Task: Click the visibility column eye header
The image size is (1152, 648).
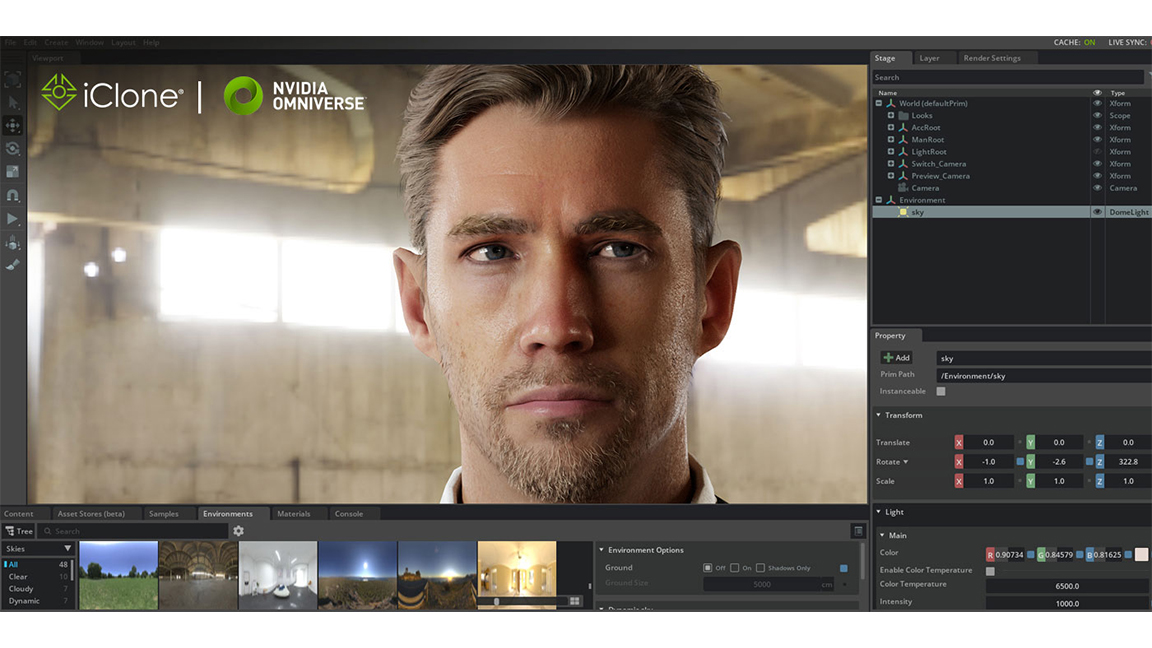Action: [1098, 93]
